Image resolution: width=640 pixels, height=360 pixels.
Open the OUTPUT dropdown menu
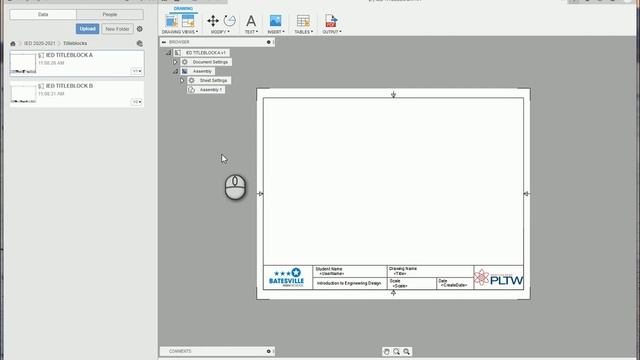pos(332,32)
